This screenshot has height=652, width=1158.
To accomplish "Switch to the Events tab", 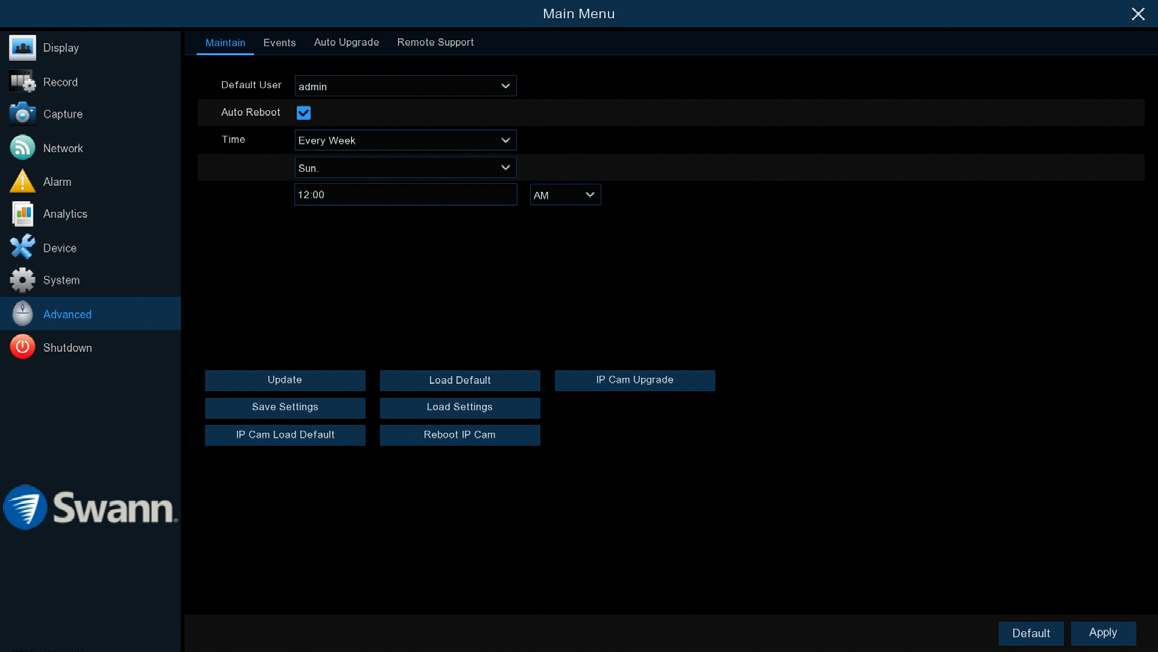I will 279,43.
